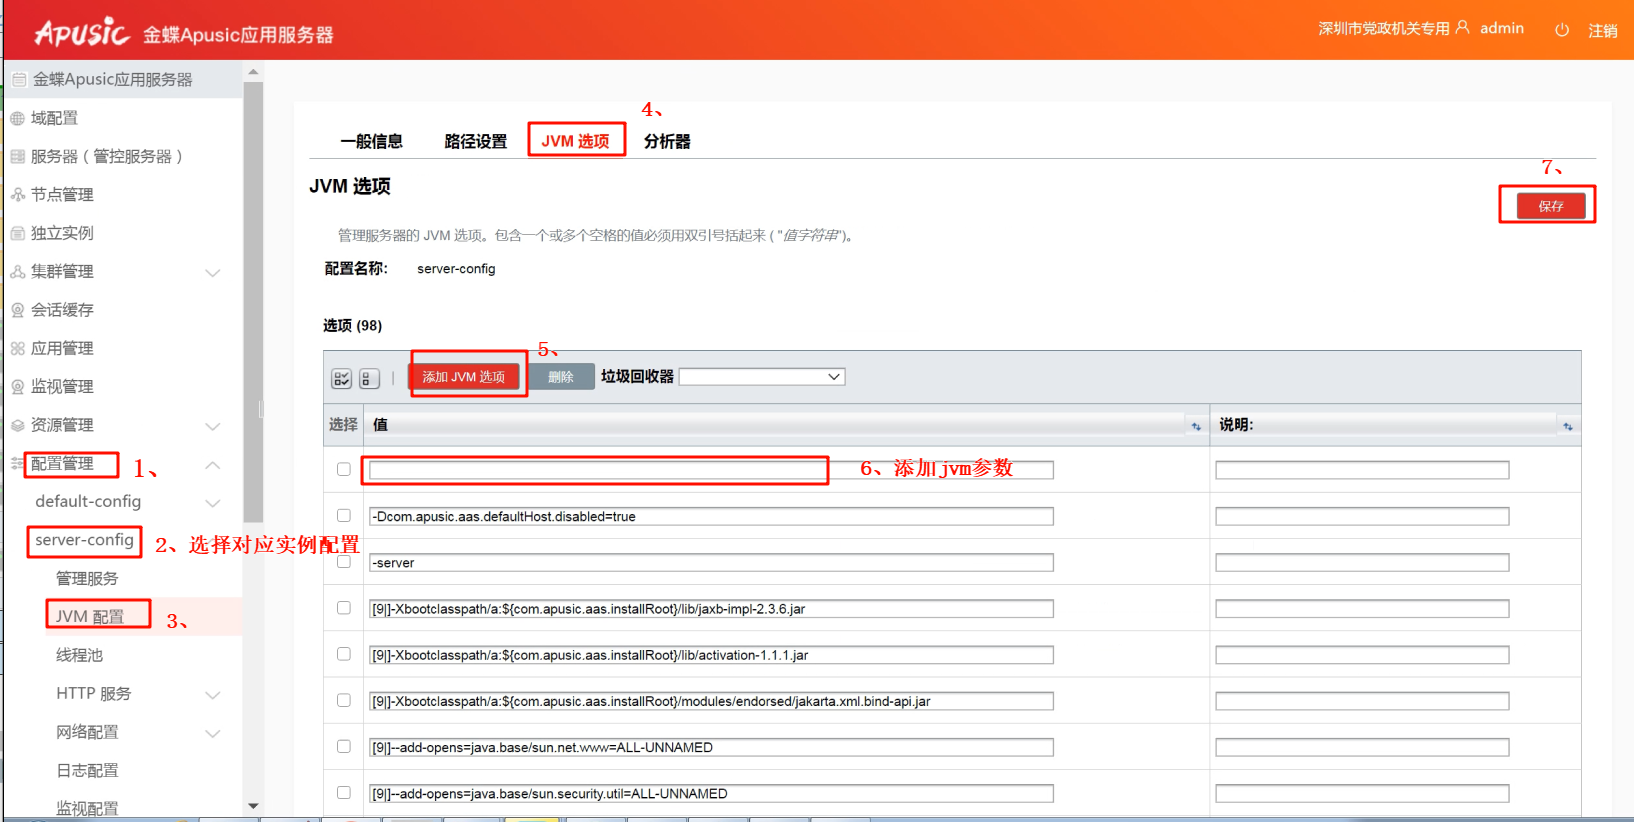
Task: Open 管理服务 in the tree
Action: point(87,578)
